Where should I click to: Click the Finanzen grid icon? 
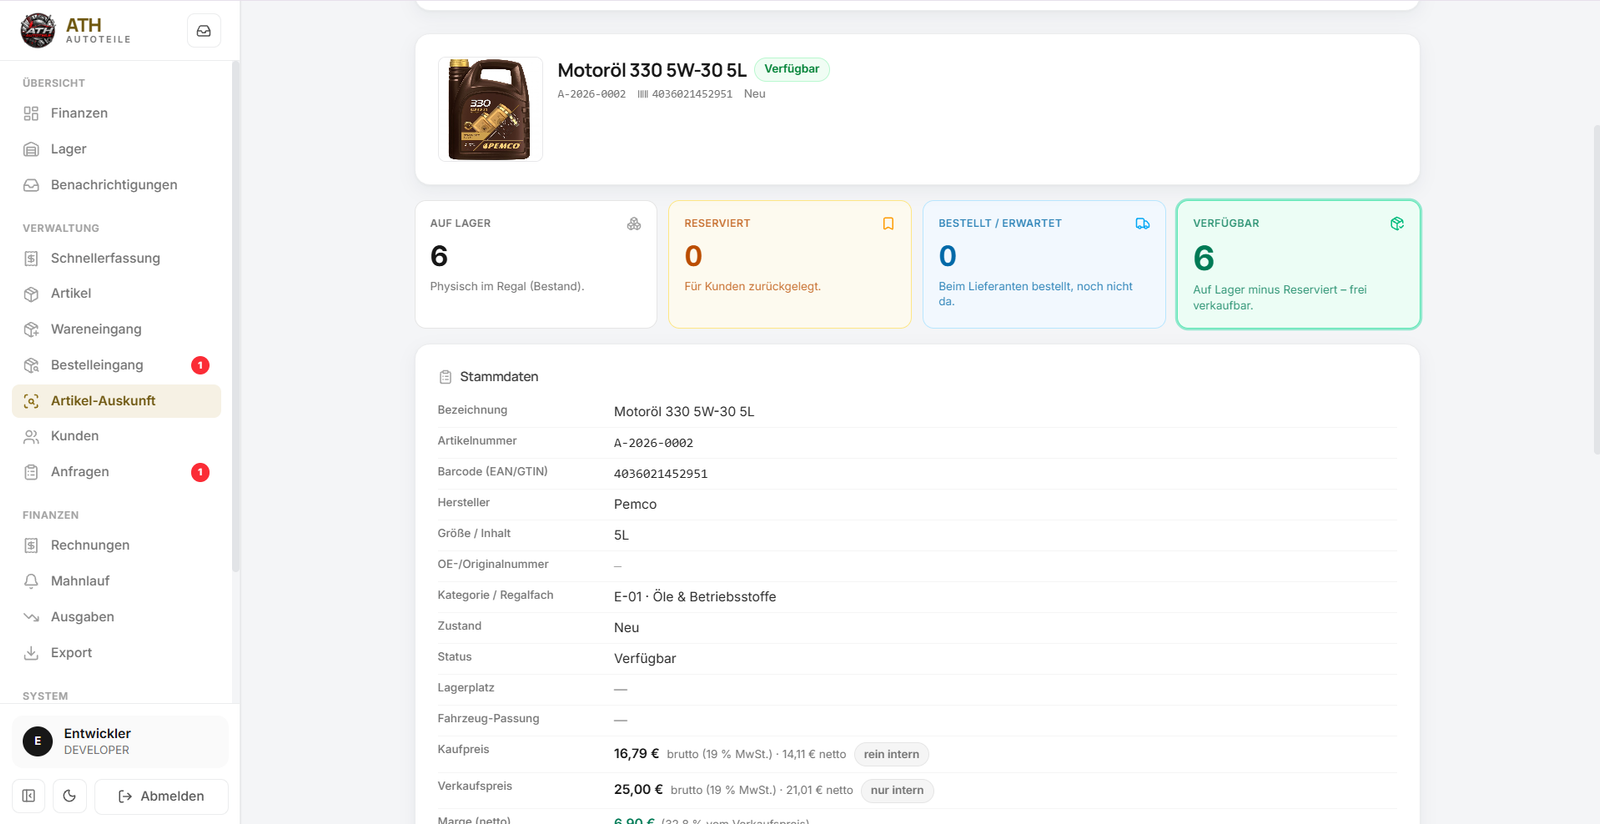[x=31, y=114]
